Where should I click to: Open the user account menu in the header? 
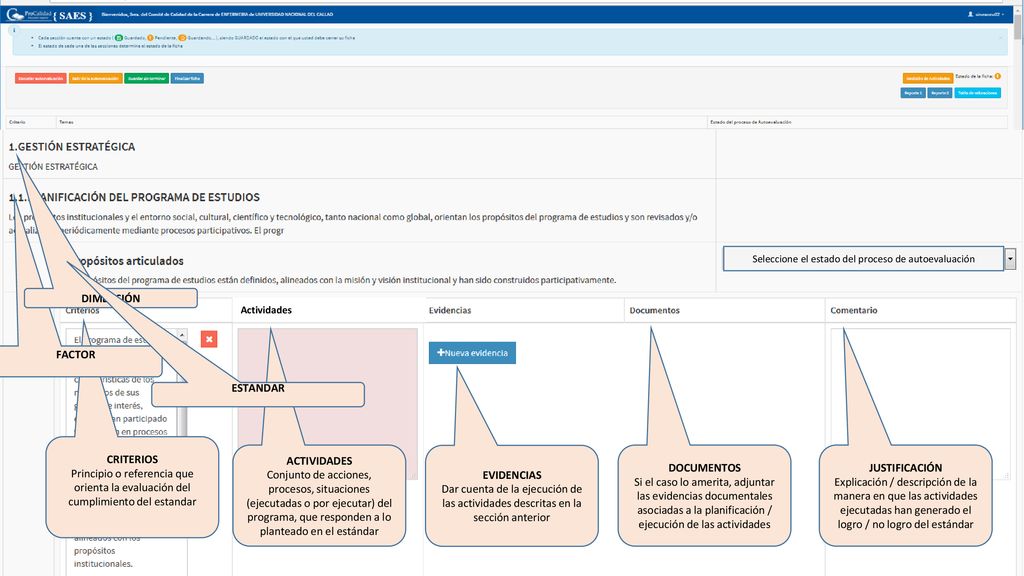985,14
